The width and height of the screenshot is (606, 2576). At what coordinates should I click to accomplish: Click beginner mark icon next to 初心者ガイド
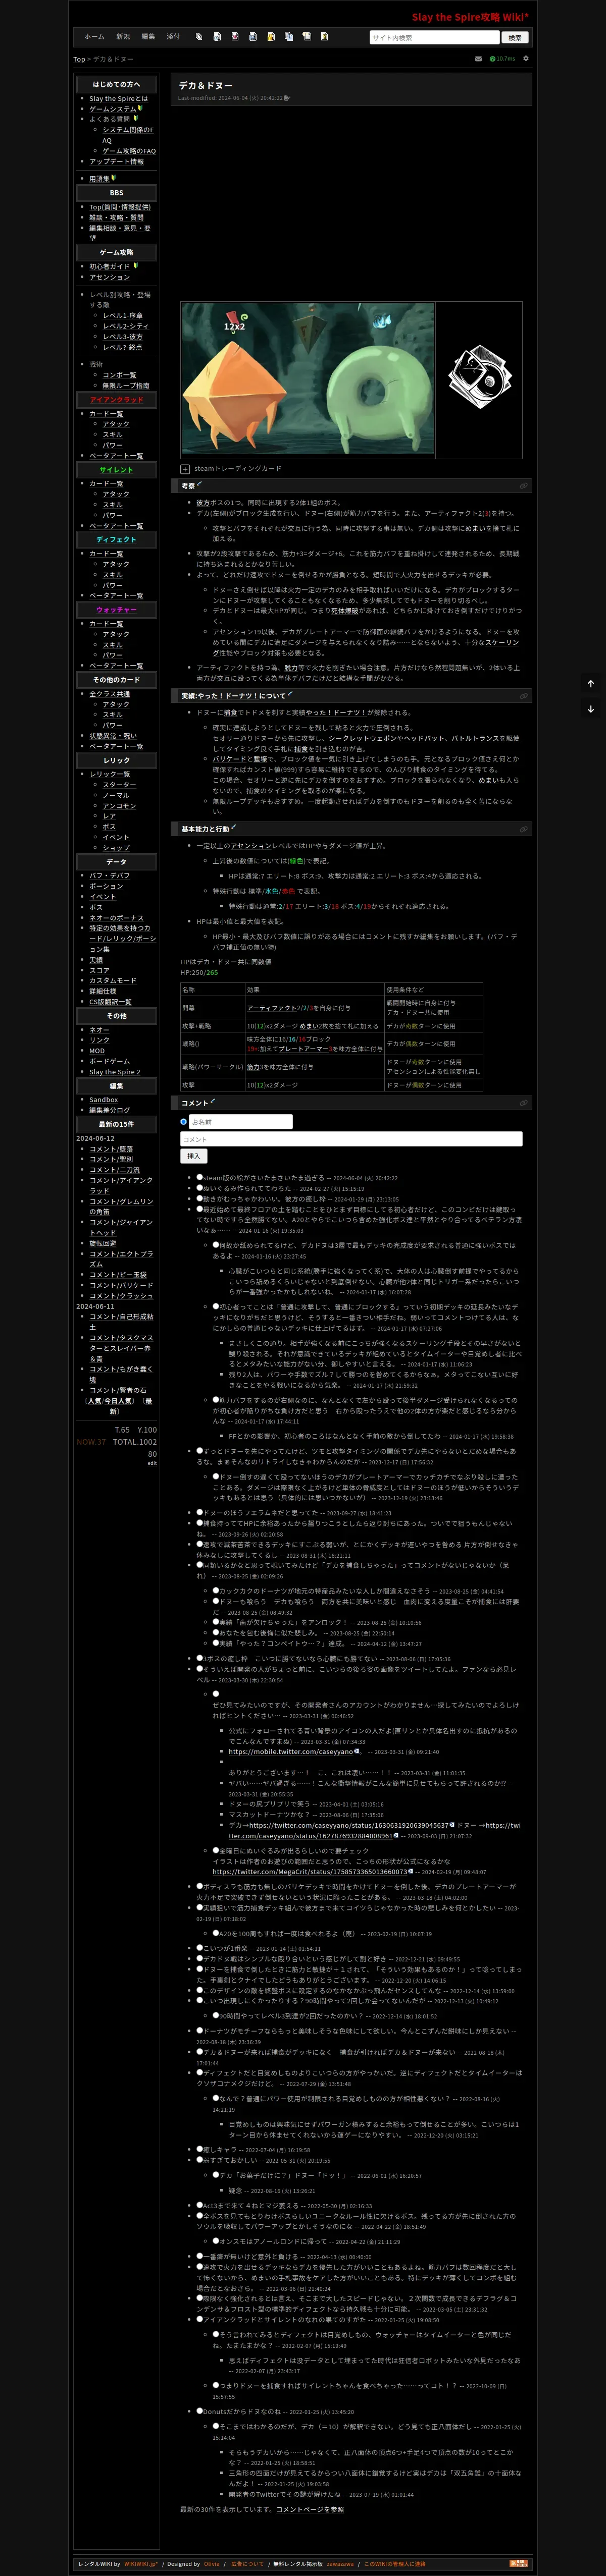point(135,266)
